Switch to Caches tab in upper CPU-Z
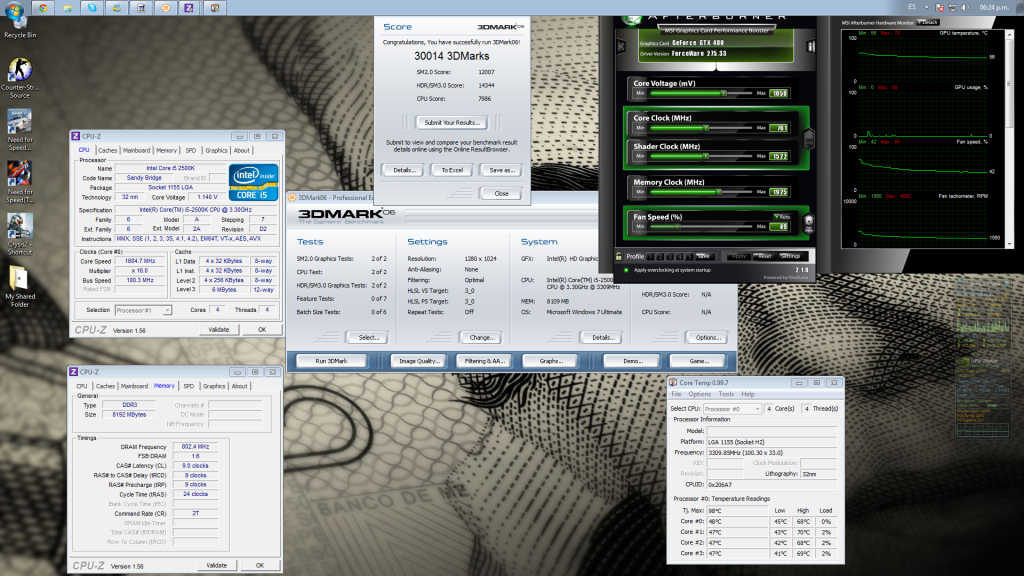The height and width of the screenshot is (576, 1024). (x=107, y=150)
